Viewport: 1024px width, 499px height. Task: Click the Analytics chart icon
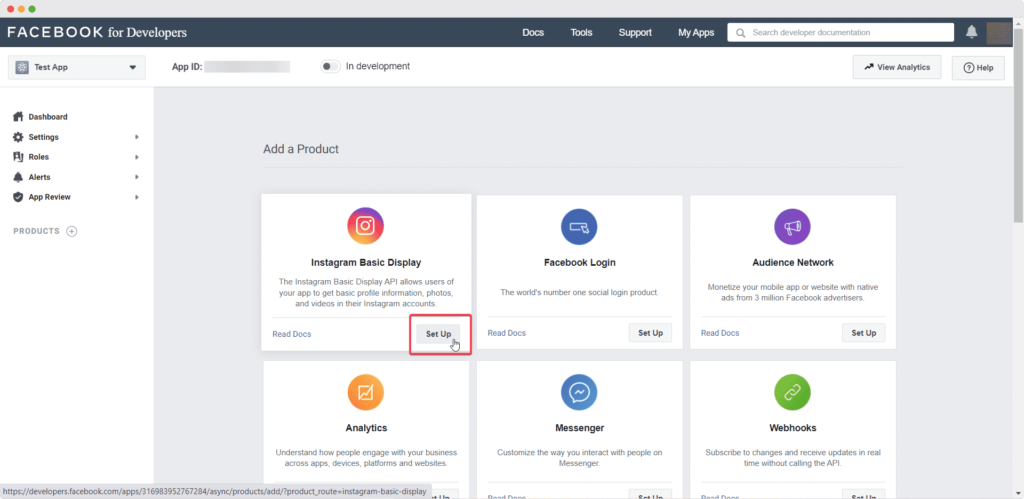366,393
